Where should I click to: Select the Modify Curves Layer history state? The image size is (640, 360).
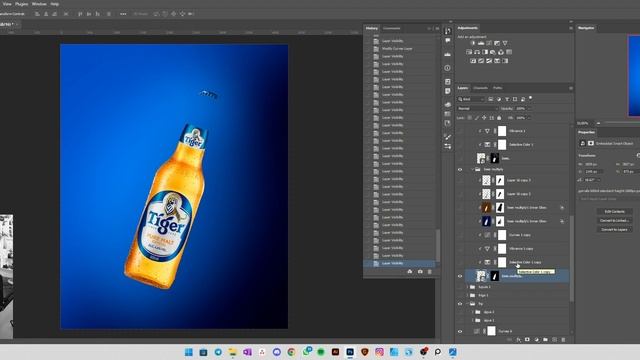(x=401, y=49)
